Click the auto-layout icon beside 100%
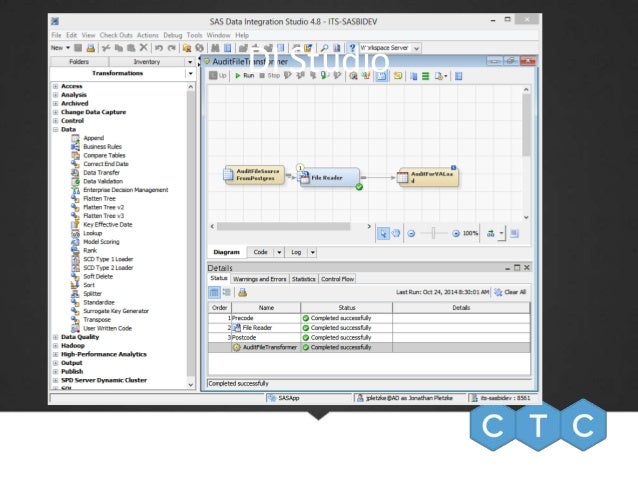 (x=490, y=234)
